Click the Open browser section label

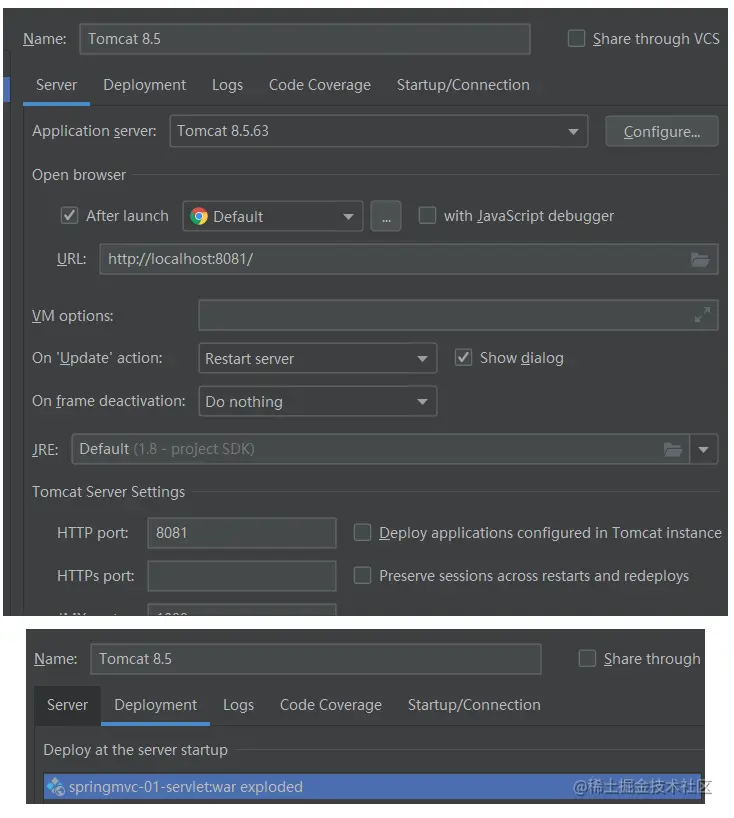79,175
